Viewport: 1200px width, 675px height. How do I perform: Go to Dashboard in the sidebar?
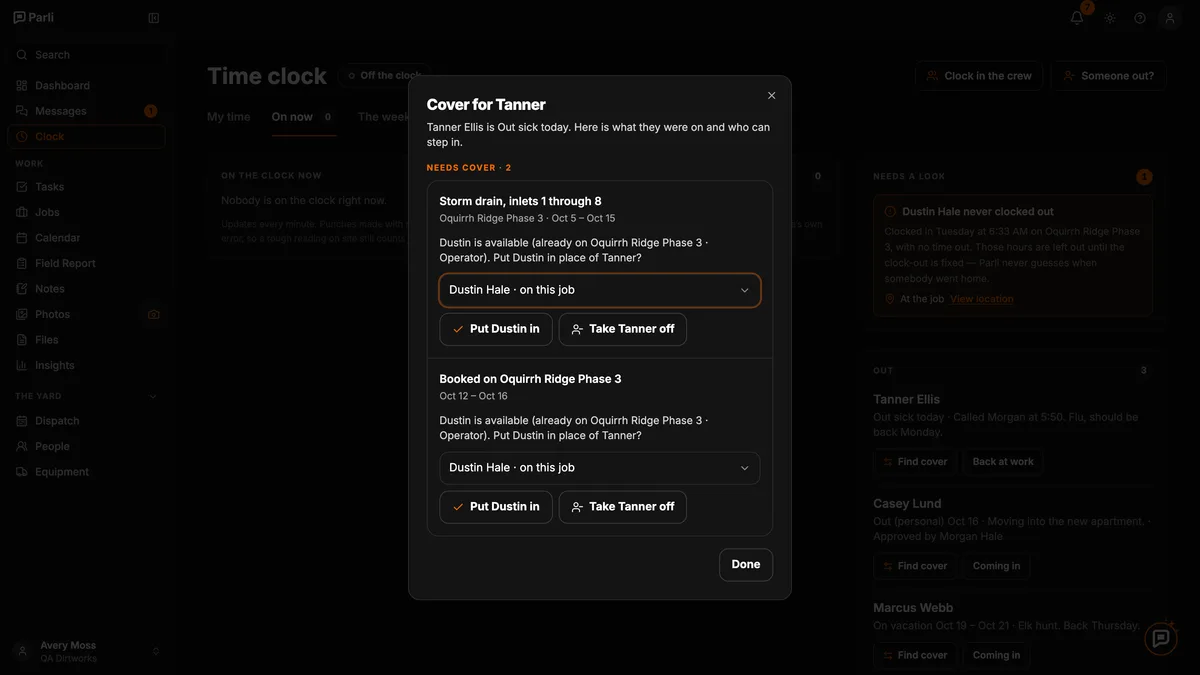pos(86,86)
